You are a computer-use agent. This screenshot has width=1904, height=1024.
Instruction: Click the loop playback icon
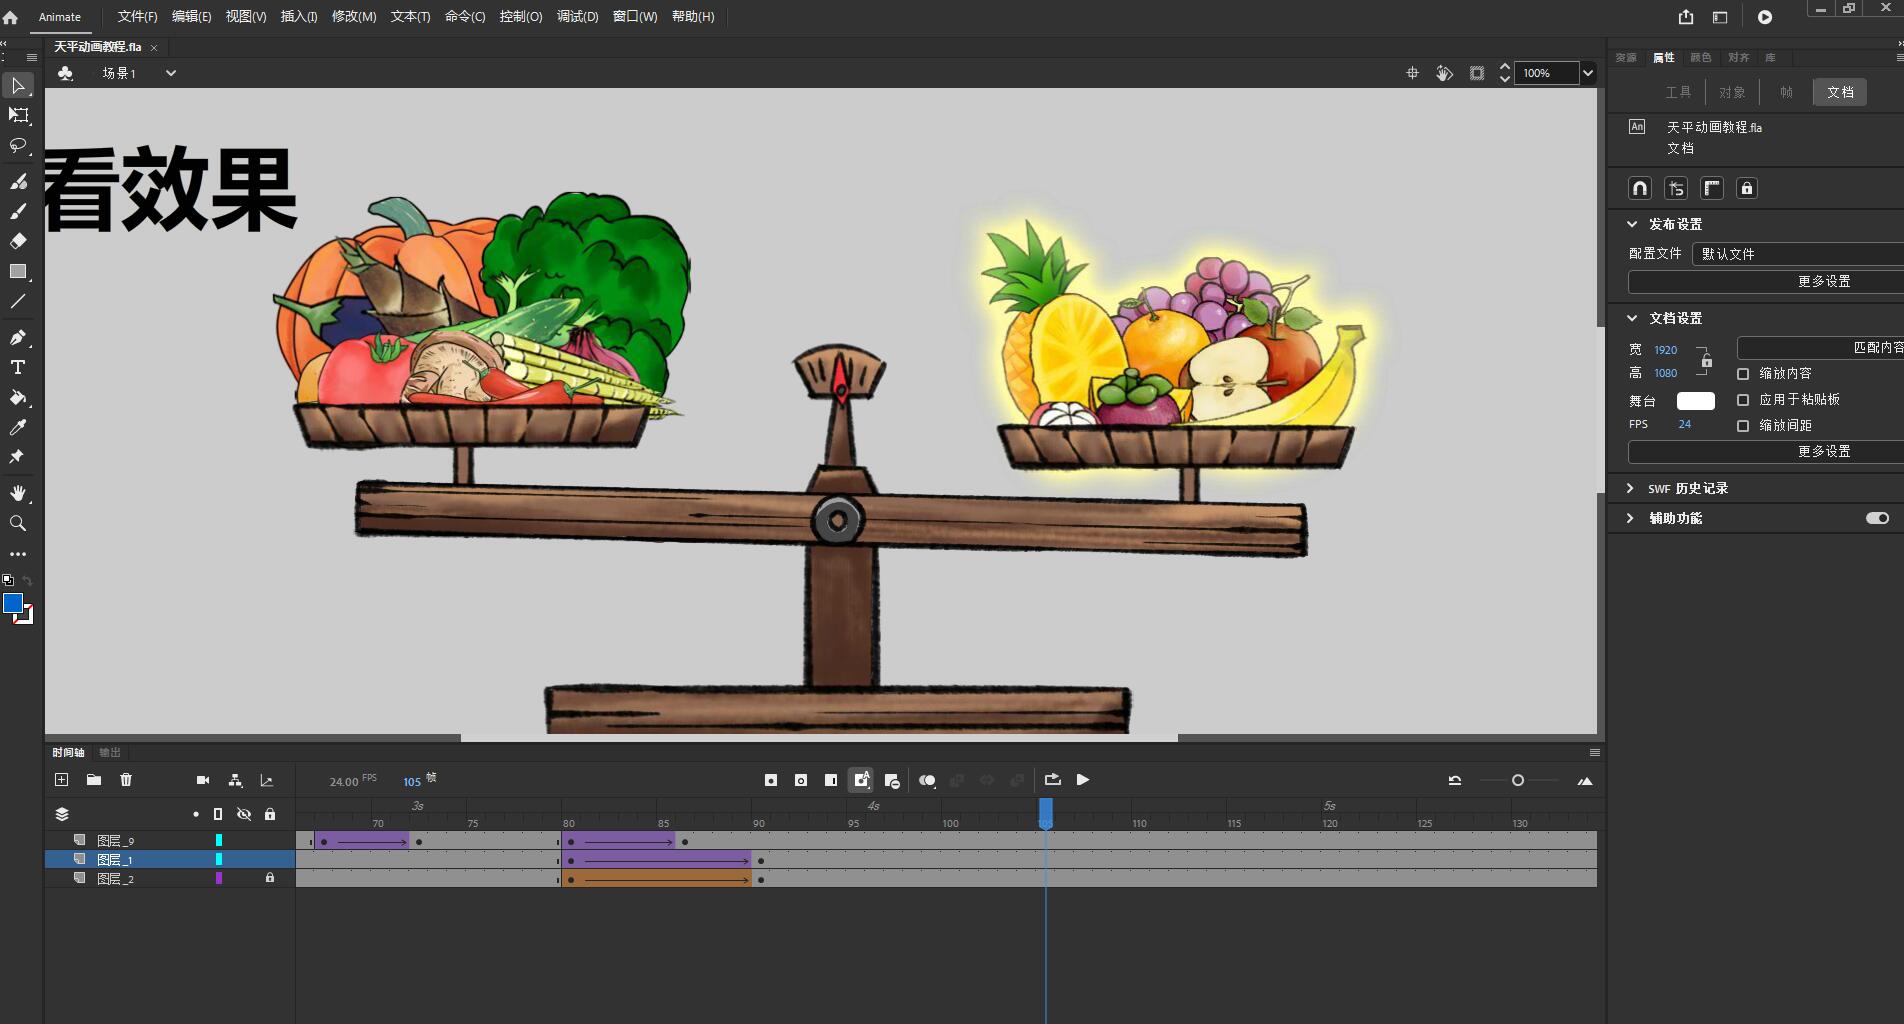tap(1052, 780)
